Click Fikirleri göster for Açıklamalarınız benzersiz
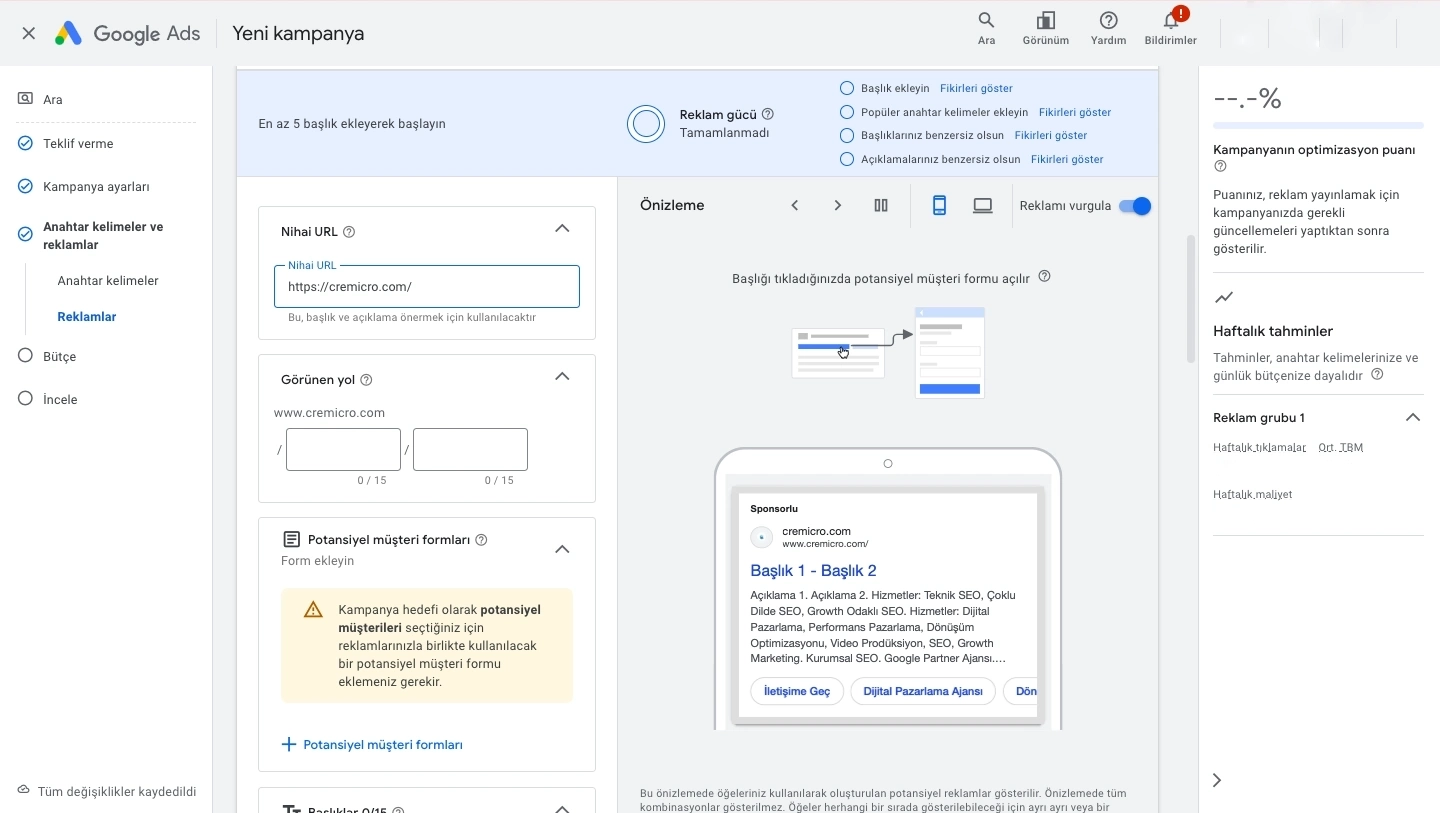This screenshot has width=1440, height=813. point(1067,159)
